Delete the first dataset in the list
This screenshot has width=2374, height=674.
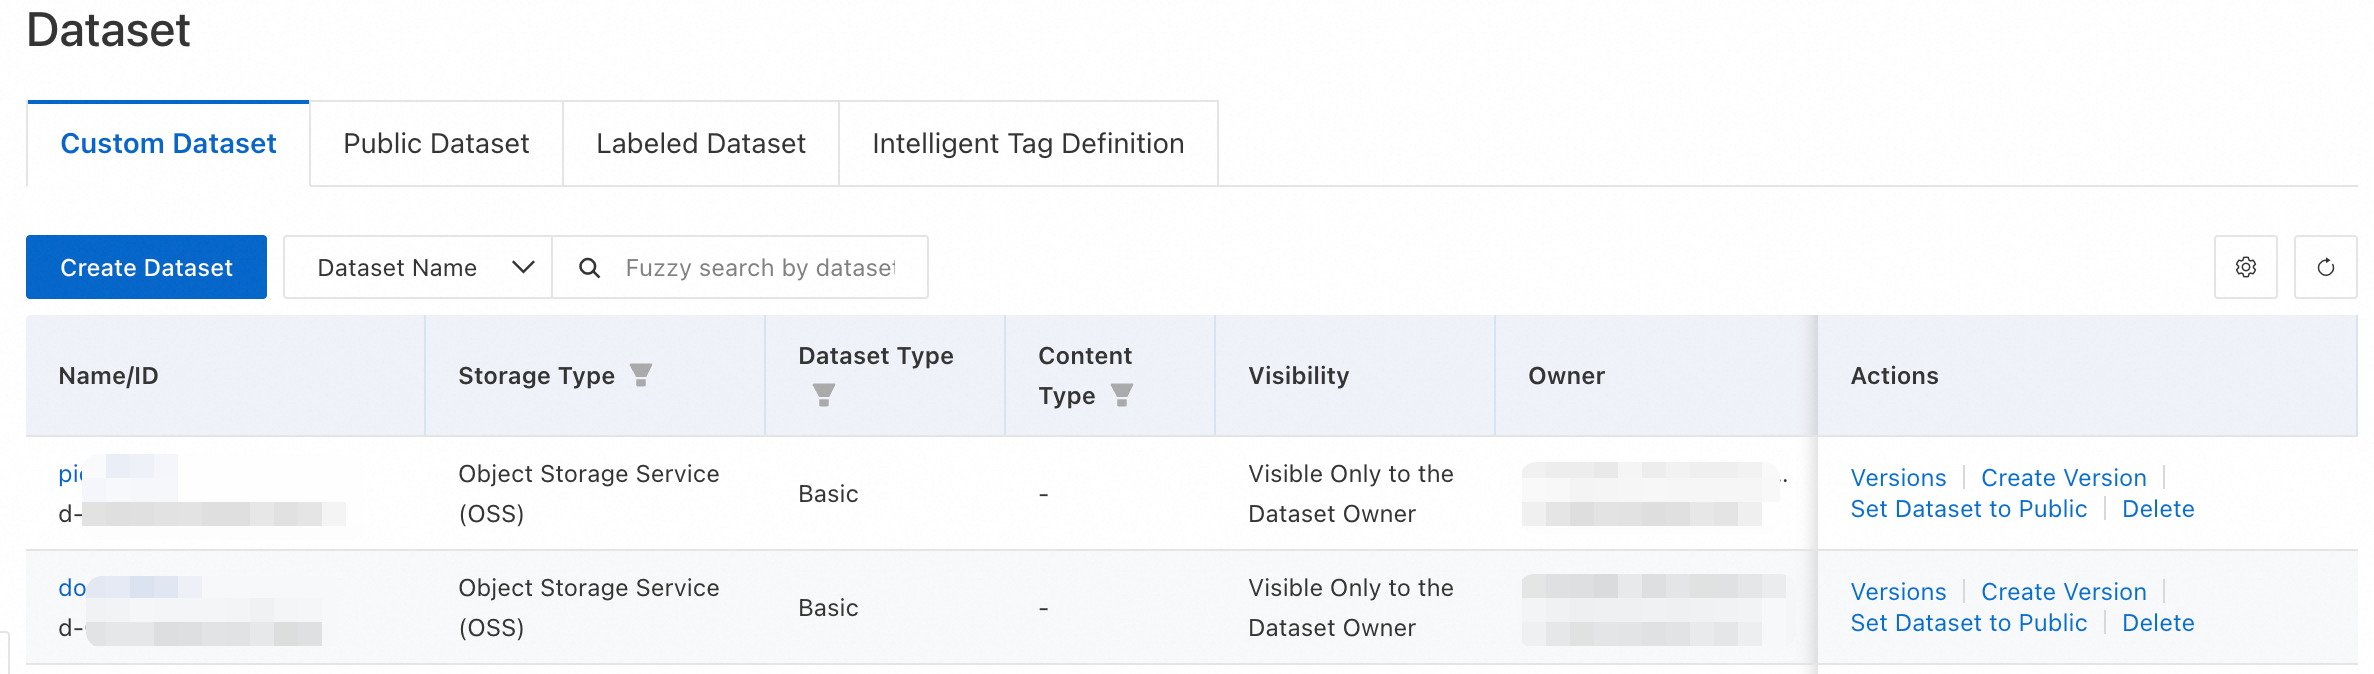(x=2158, y=509)
